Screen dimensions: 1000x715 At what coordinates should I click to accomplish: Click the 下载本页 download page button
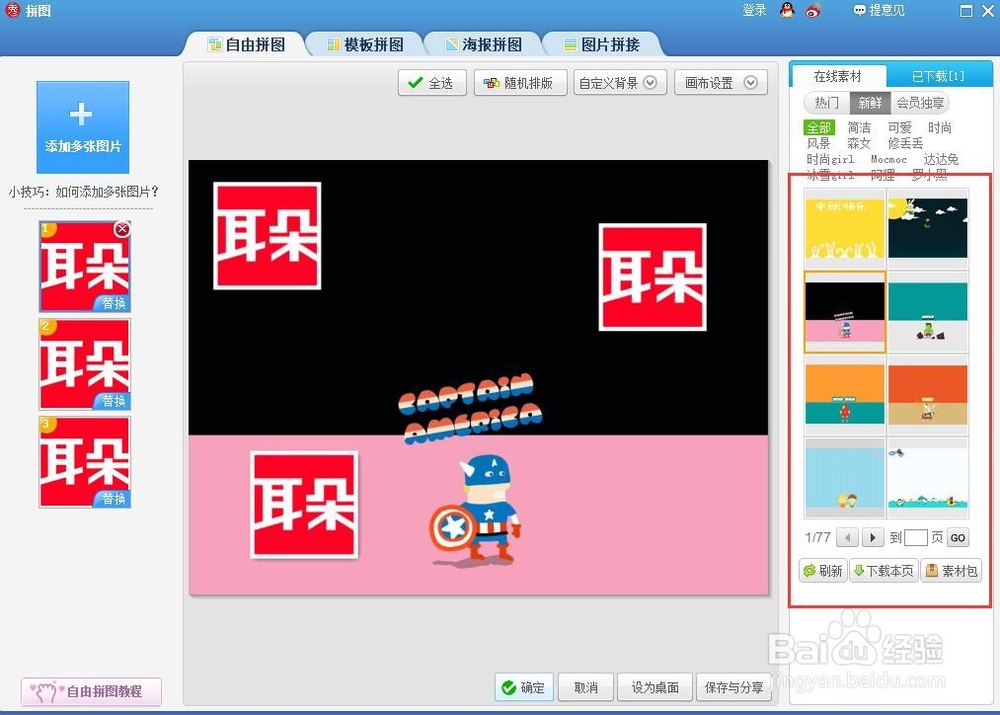pos(884,571)
